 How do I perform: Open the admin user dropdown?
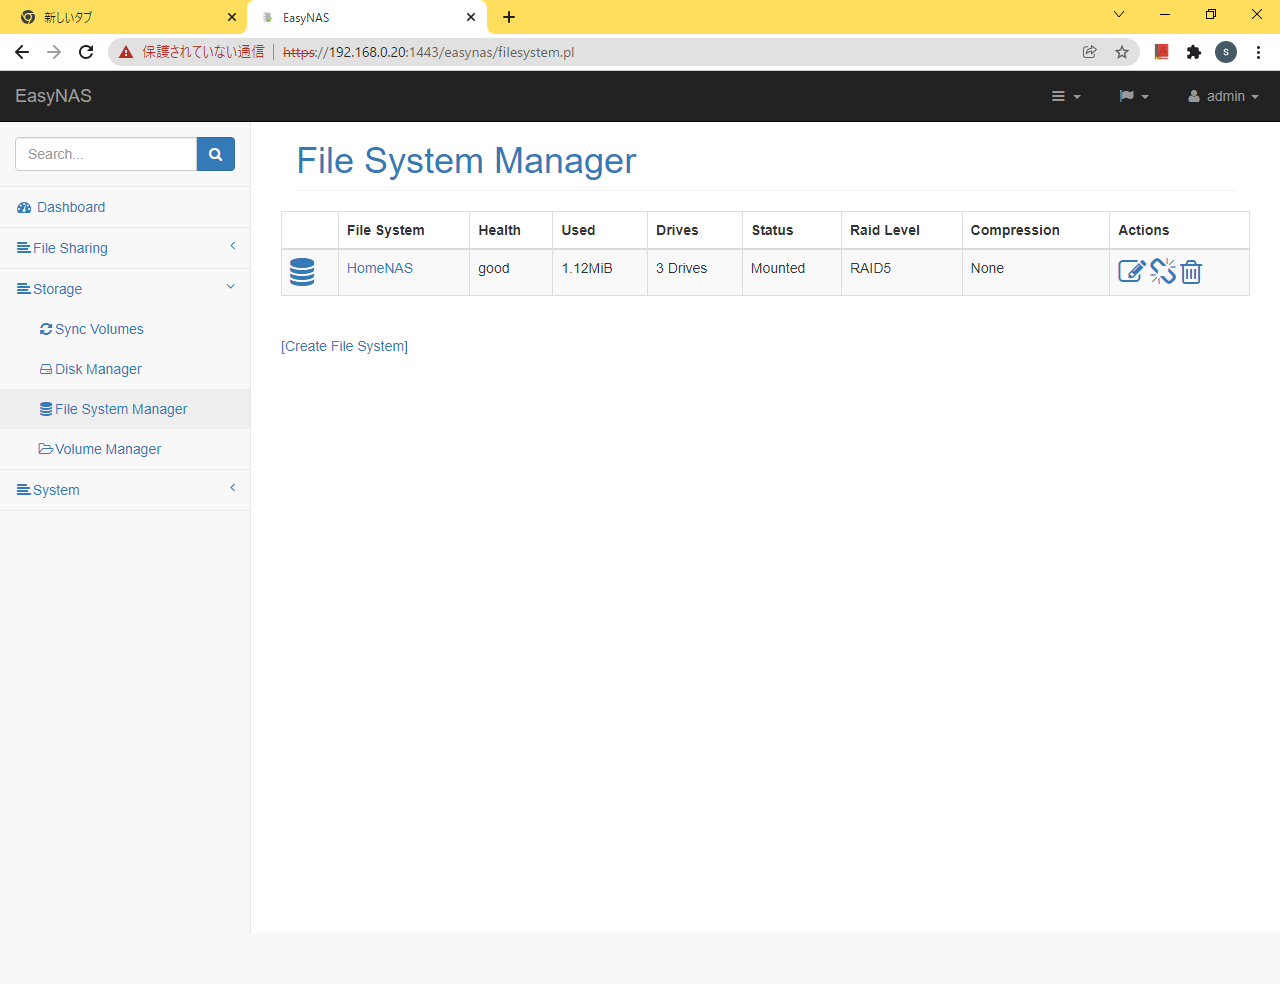1223,96
